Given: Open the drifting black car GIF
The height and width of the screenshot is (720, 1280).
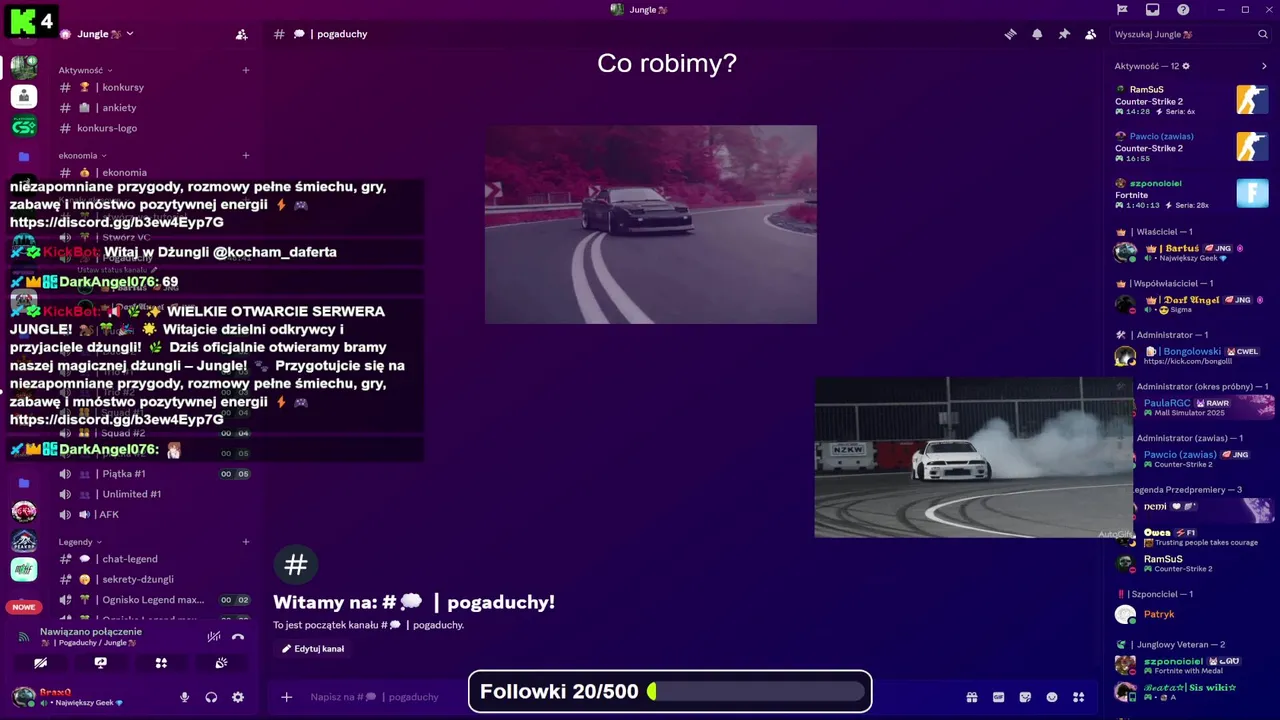Looking at the screenshot, I should (x=651, y=225).
